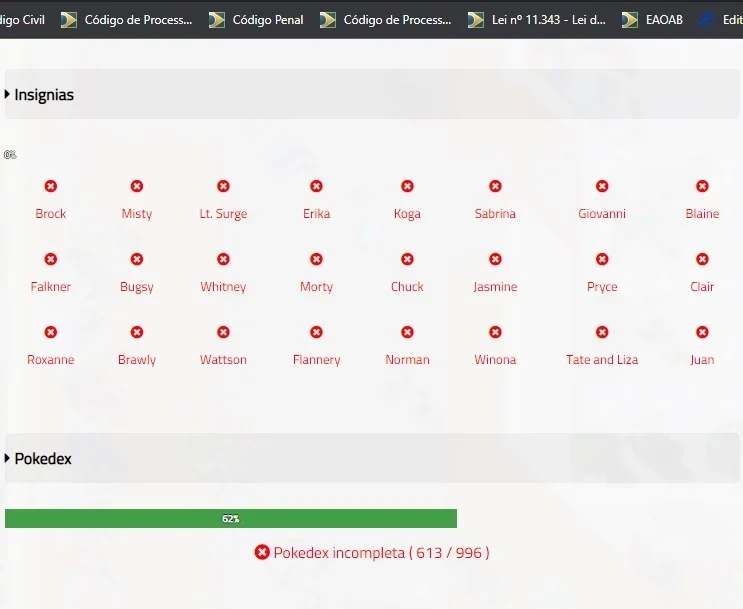
Task: Click the Misty gym leader name
Action: tap(137, 214)
